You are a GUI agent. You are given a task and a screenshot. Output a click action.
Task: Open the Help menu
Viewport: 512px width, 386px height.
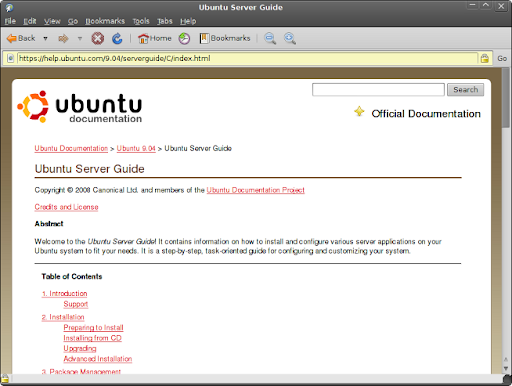click(x=188, y=21)
